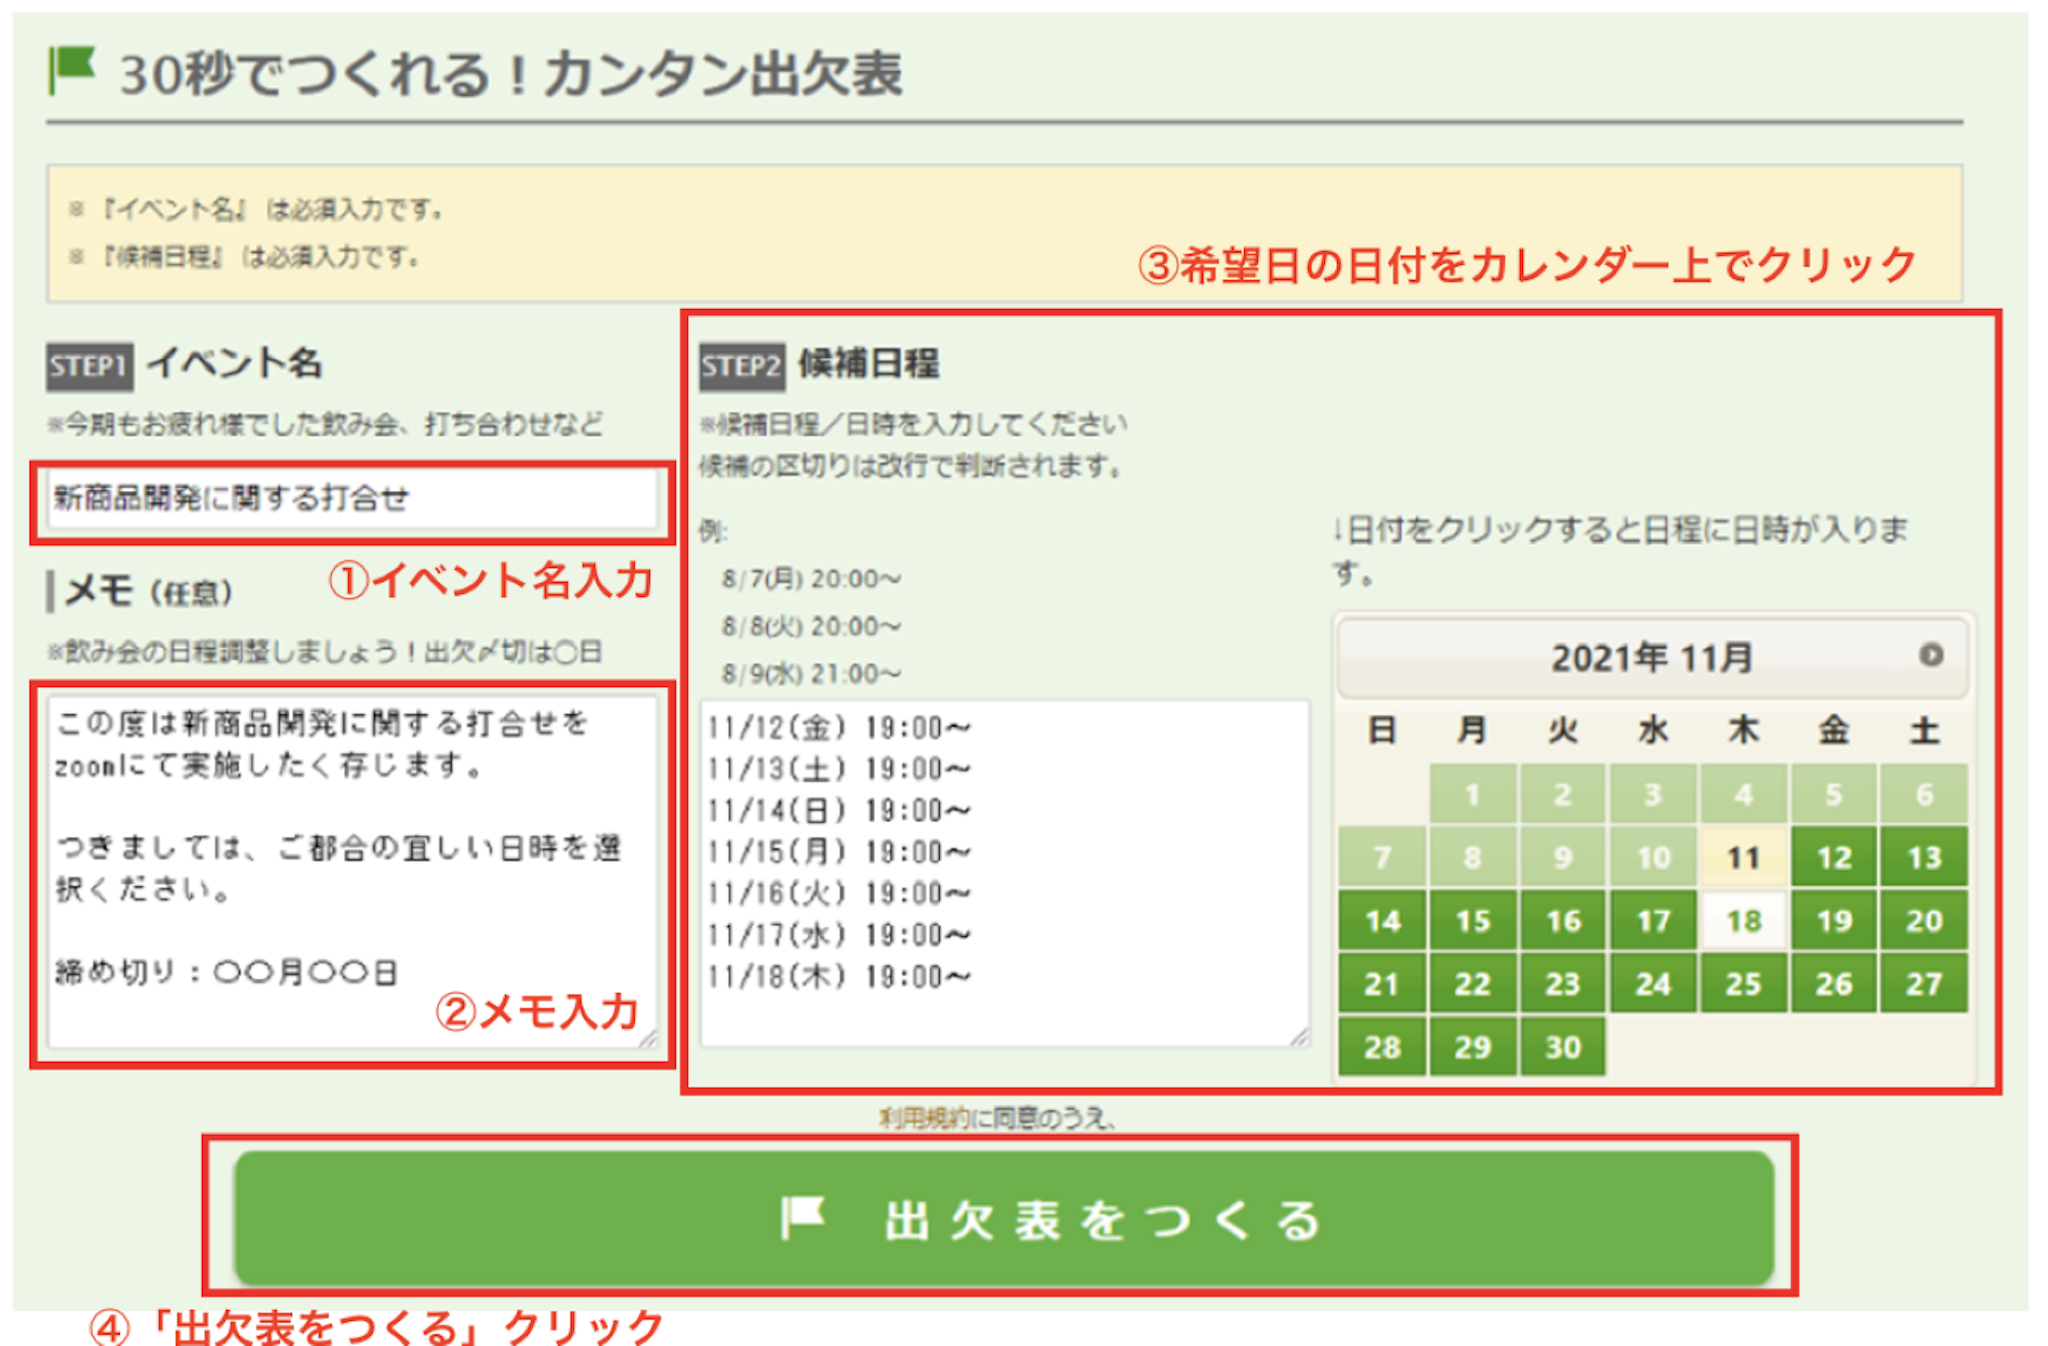2048x1346 pixels.
Task: Click the highlighted date 18
Action: click(x=1743, y=920)
